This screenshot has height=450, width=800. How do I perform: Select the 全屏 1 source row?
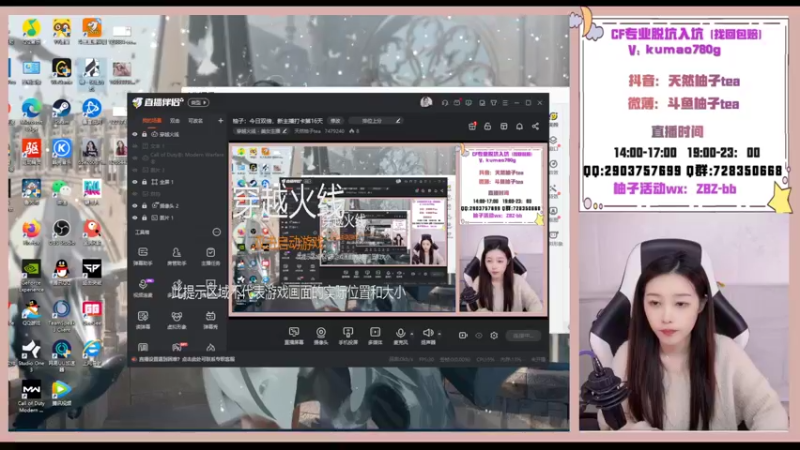(x=178, y=182)
